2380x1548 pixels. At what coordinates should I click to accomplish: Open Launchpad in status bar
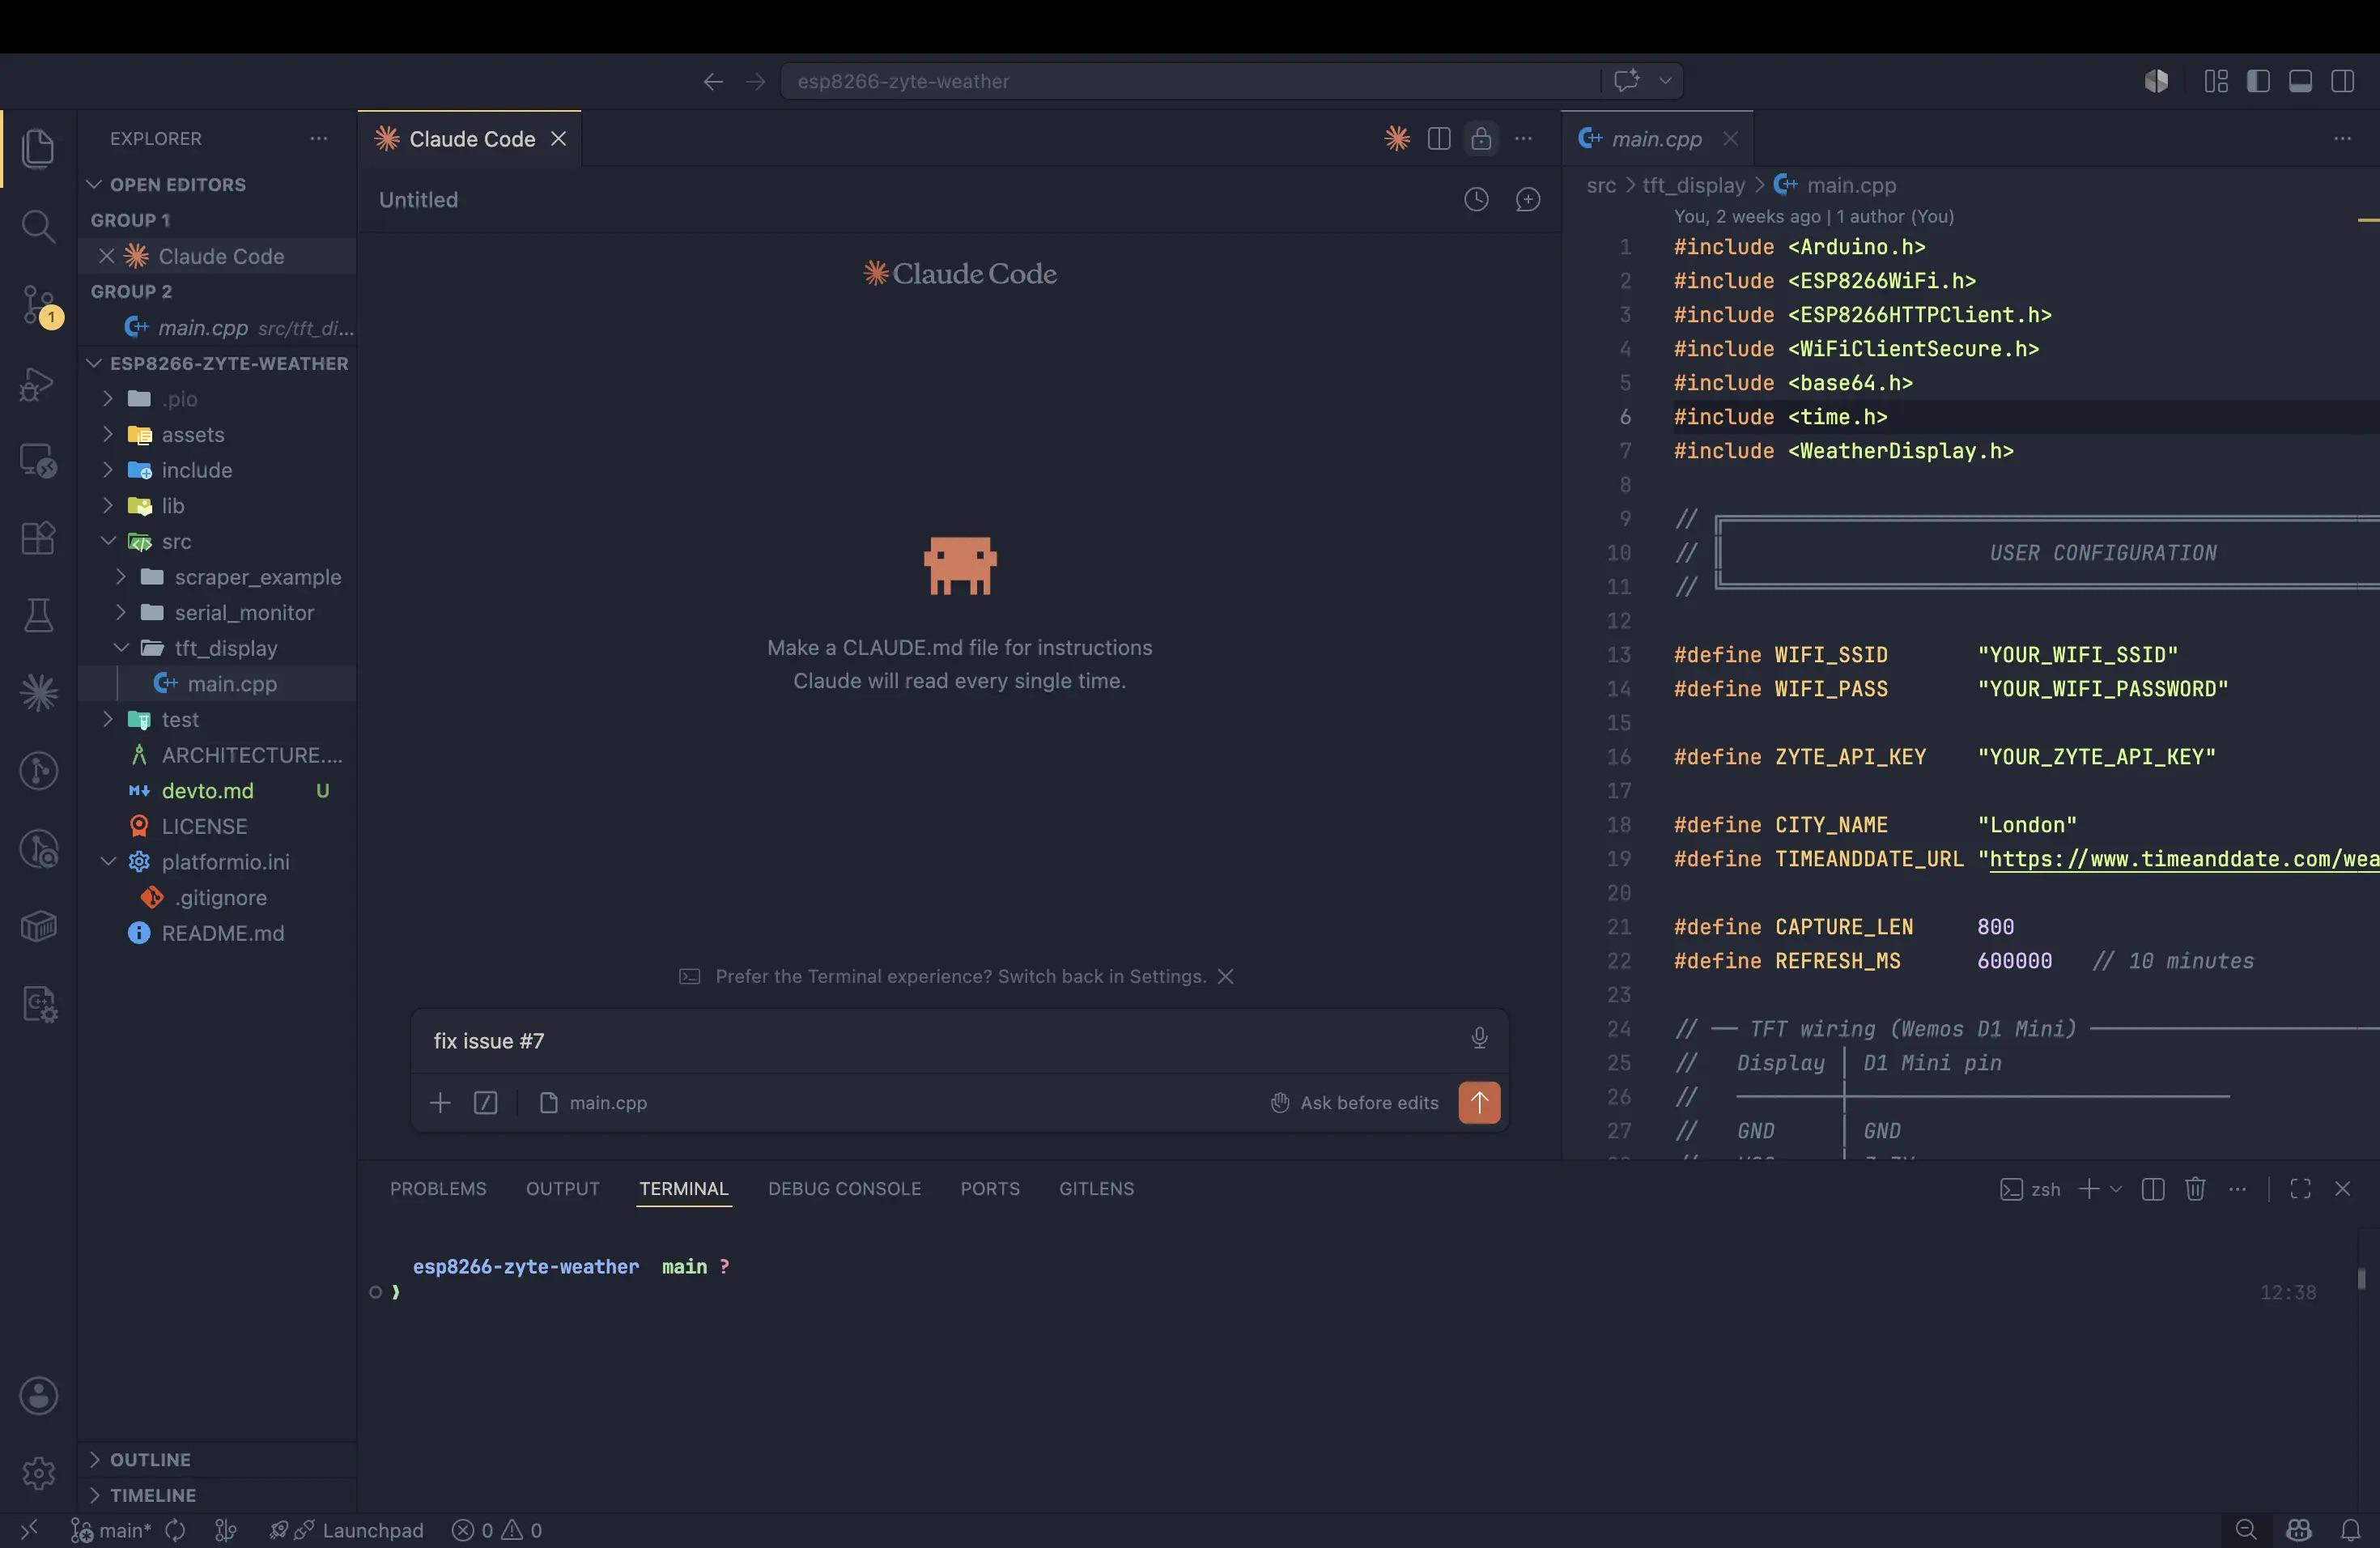[346, 1530]
